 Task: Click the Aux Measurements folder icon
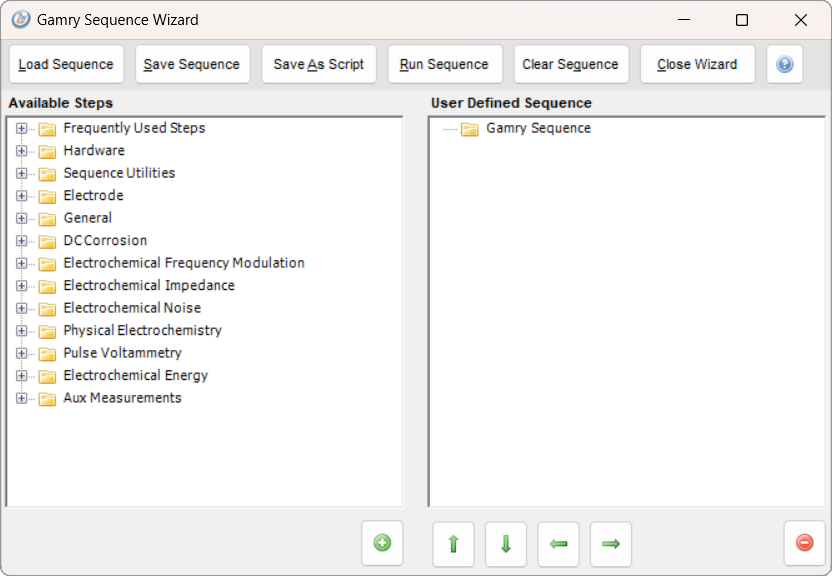point(47,399)
